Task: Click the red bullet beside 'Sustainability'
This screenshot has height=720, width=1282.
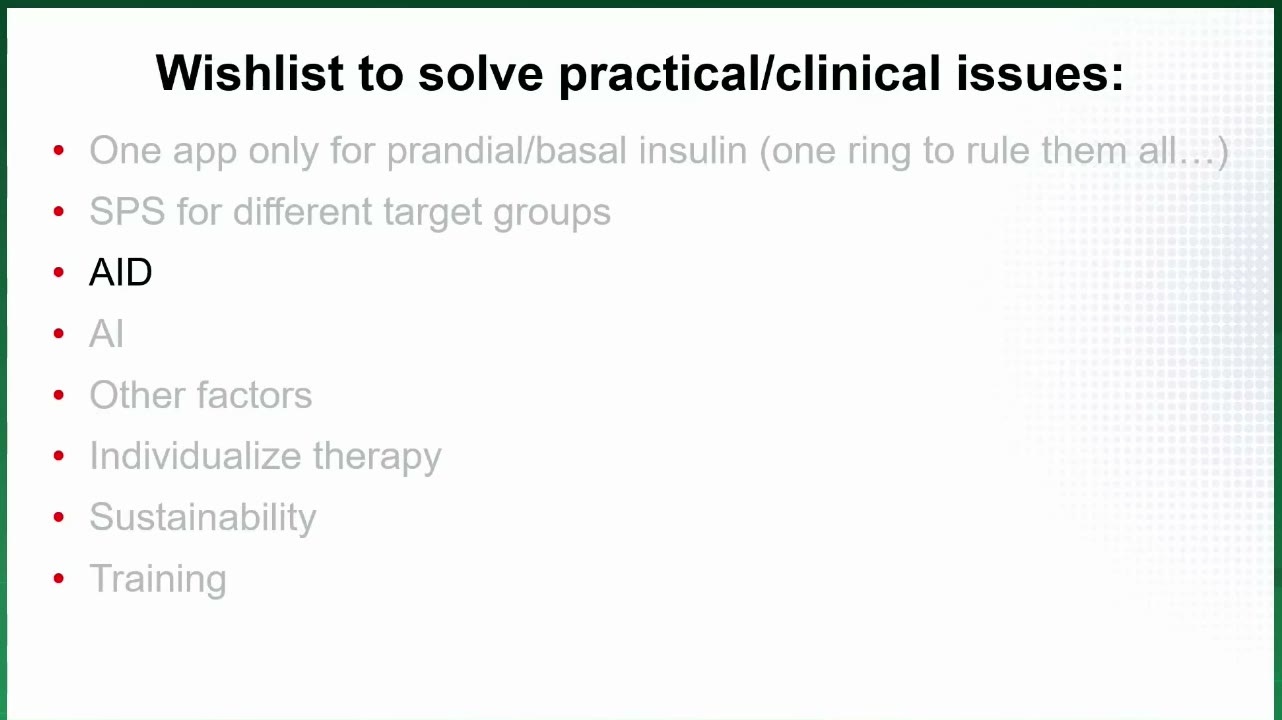Action: tap(59, 517)
